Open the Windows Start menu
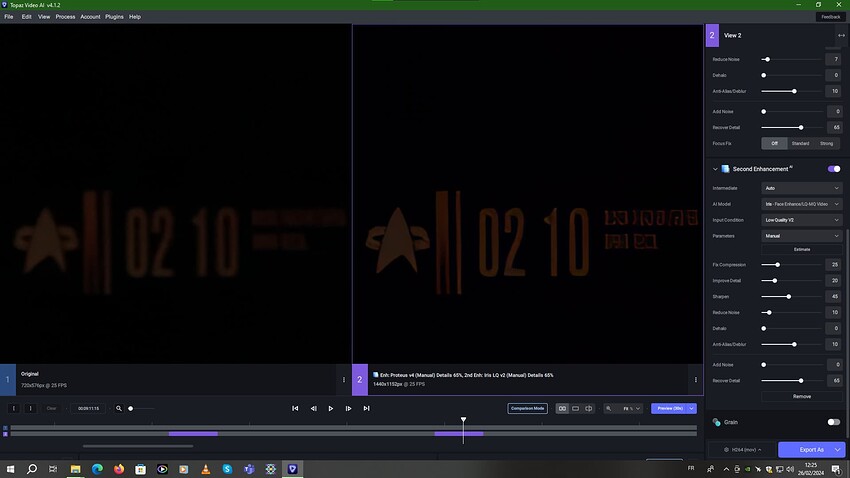 pos(10,469)
